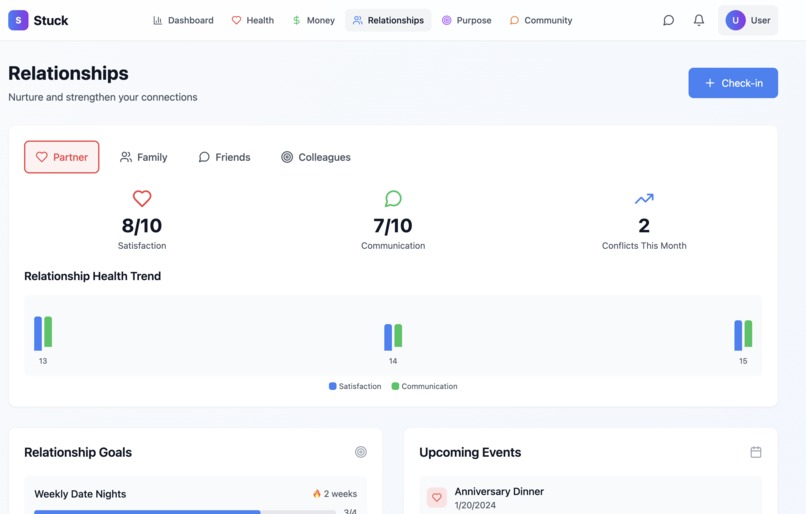Click the Relationship Health Trend heading
Viewport: 806px width, 514px height.
[93, 276]
